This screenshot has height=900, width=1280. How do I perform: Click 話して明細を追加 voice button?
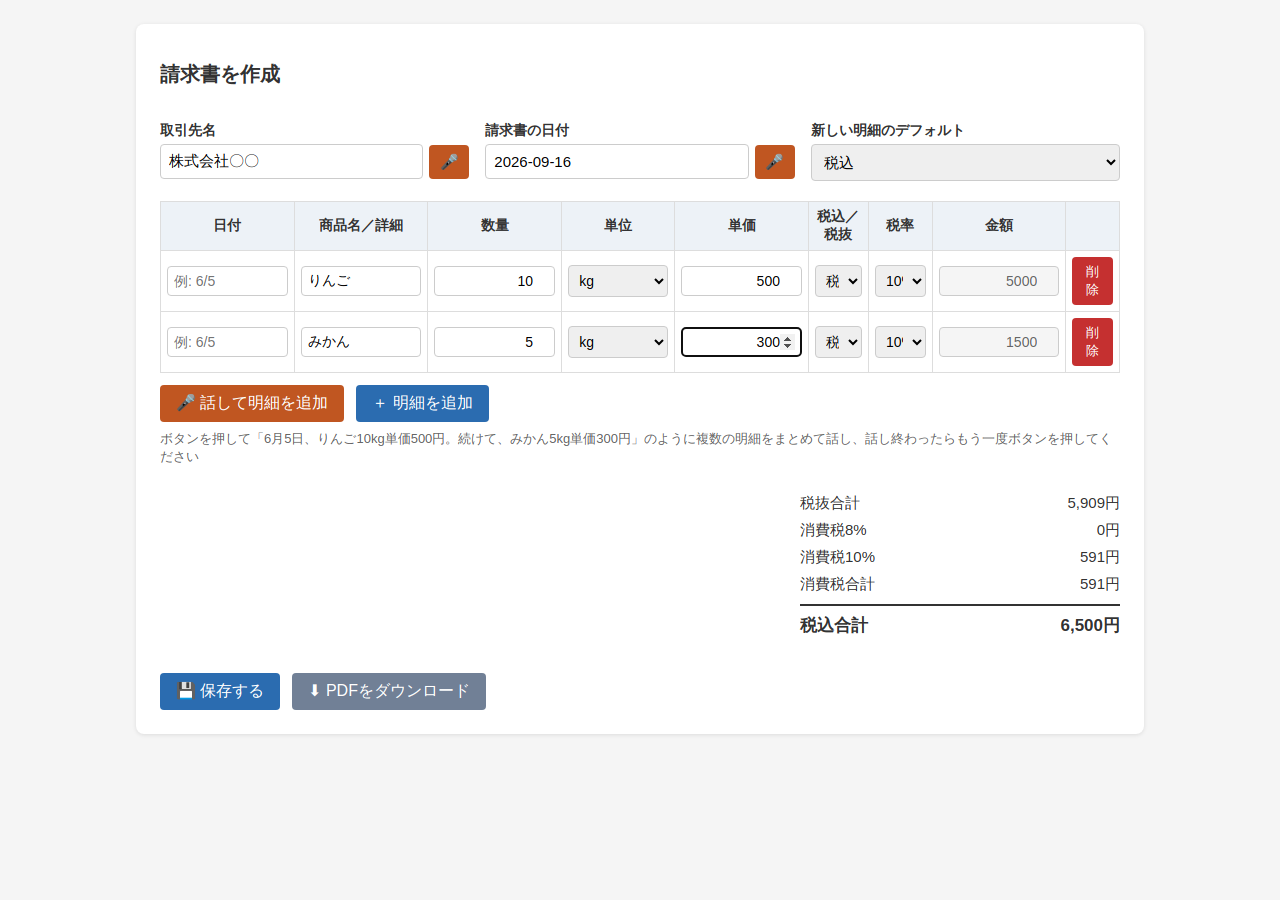click(252, 403)
